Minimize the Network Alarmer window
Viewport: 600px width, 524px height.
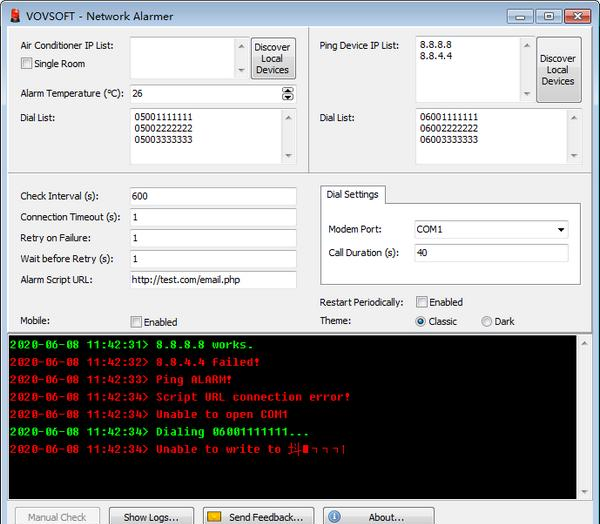coord(521,15)
